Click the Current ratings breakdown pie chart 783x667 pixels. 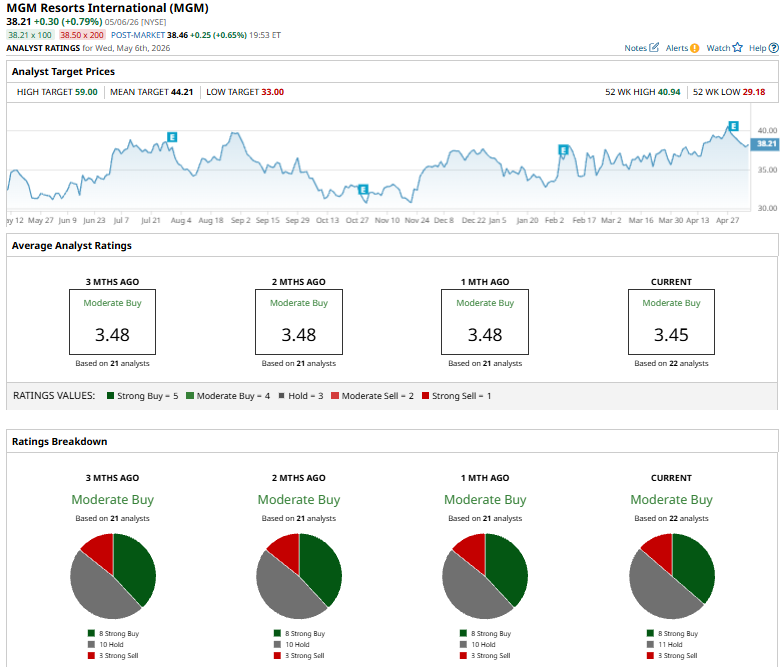[672, 576]
